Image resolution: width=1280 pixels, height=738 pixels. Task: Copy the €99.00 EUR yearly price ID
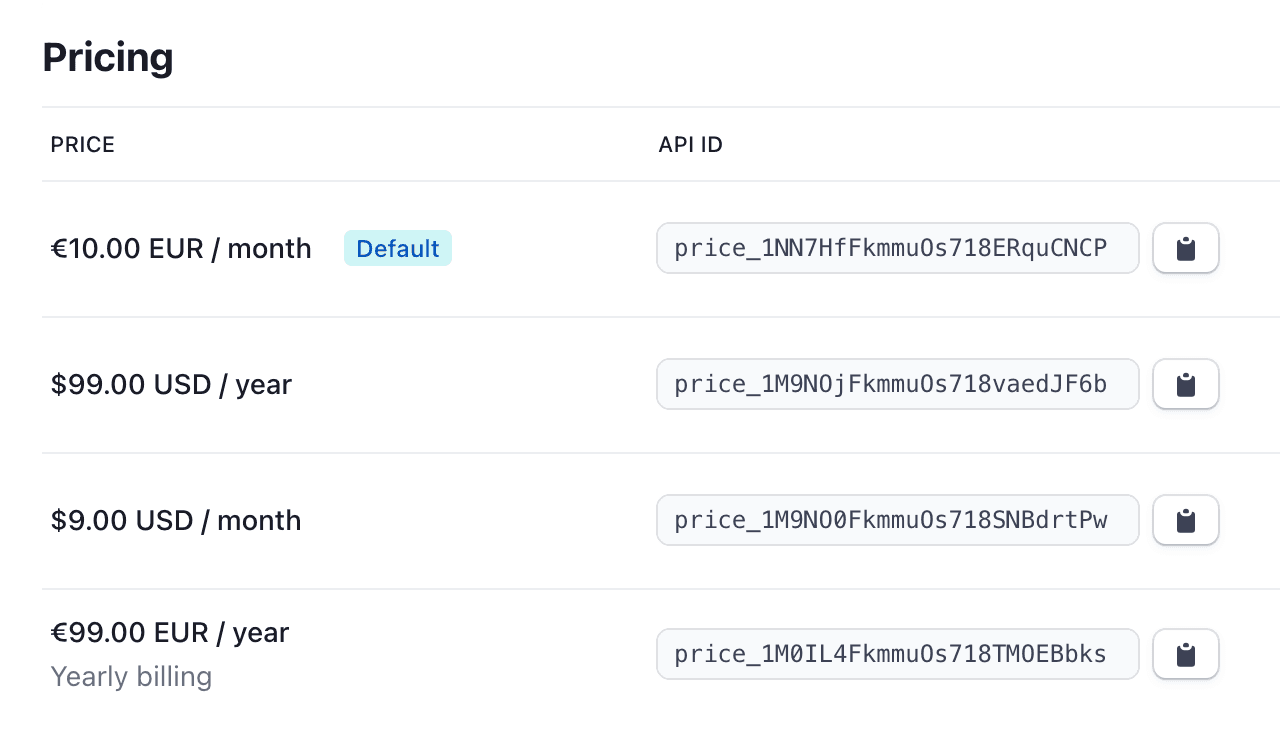[1186, 654]
